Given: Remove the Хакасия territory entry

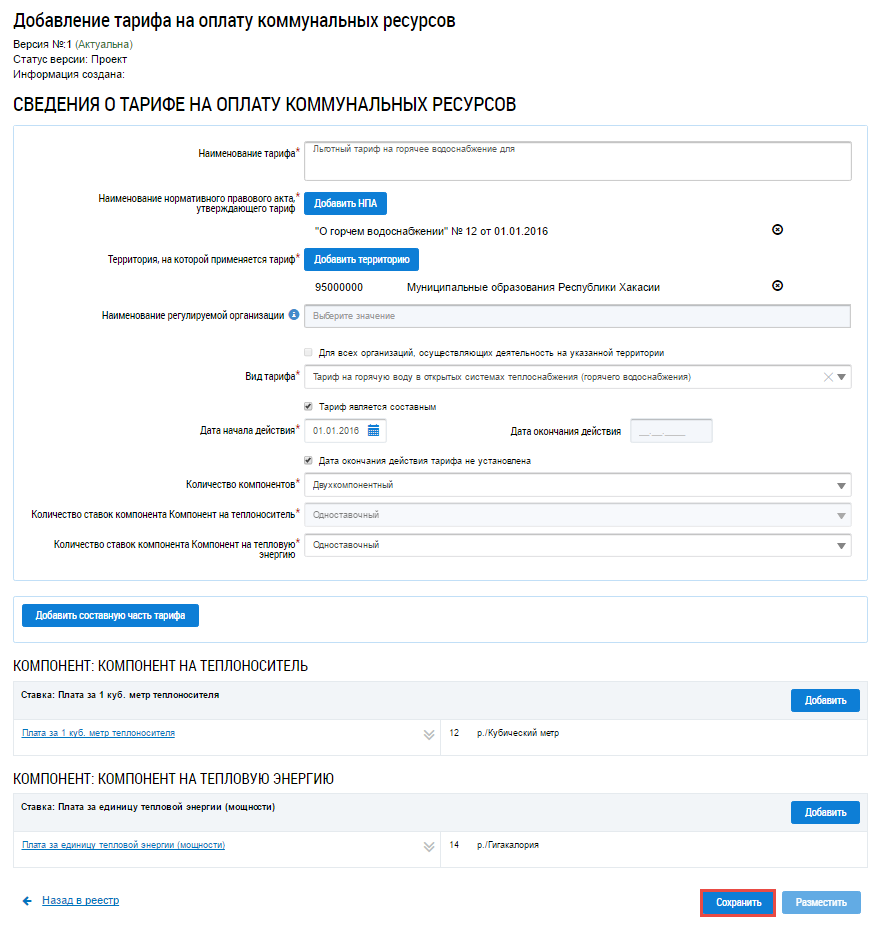Looking at the screenshot, I should (x=777, y=286).
